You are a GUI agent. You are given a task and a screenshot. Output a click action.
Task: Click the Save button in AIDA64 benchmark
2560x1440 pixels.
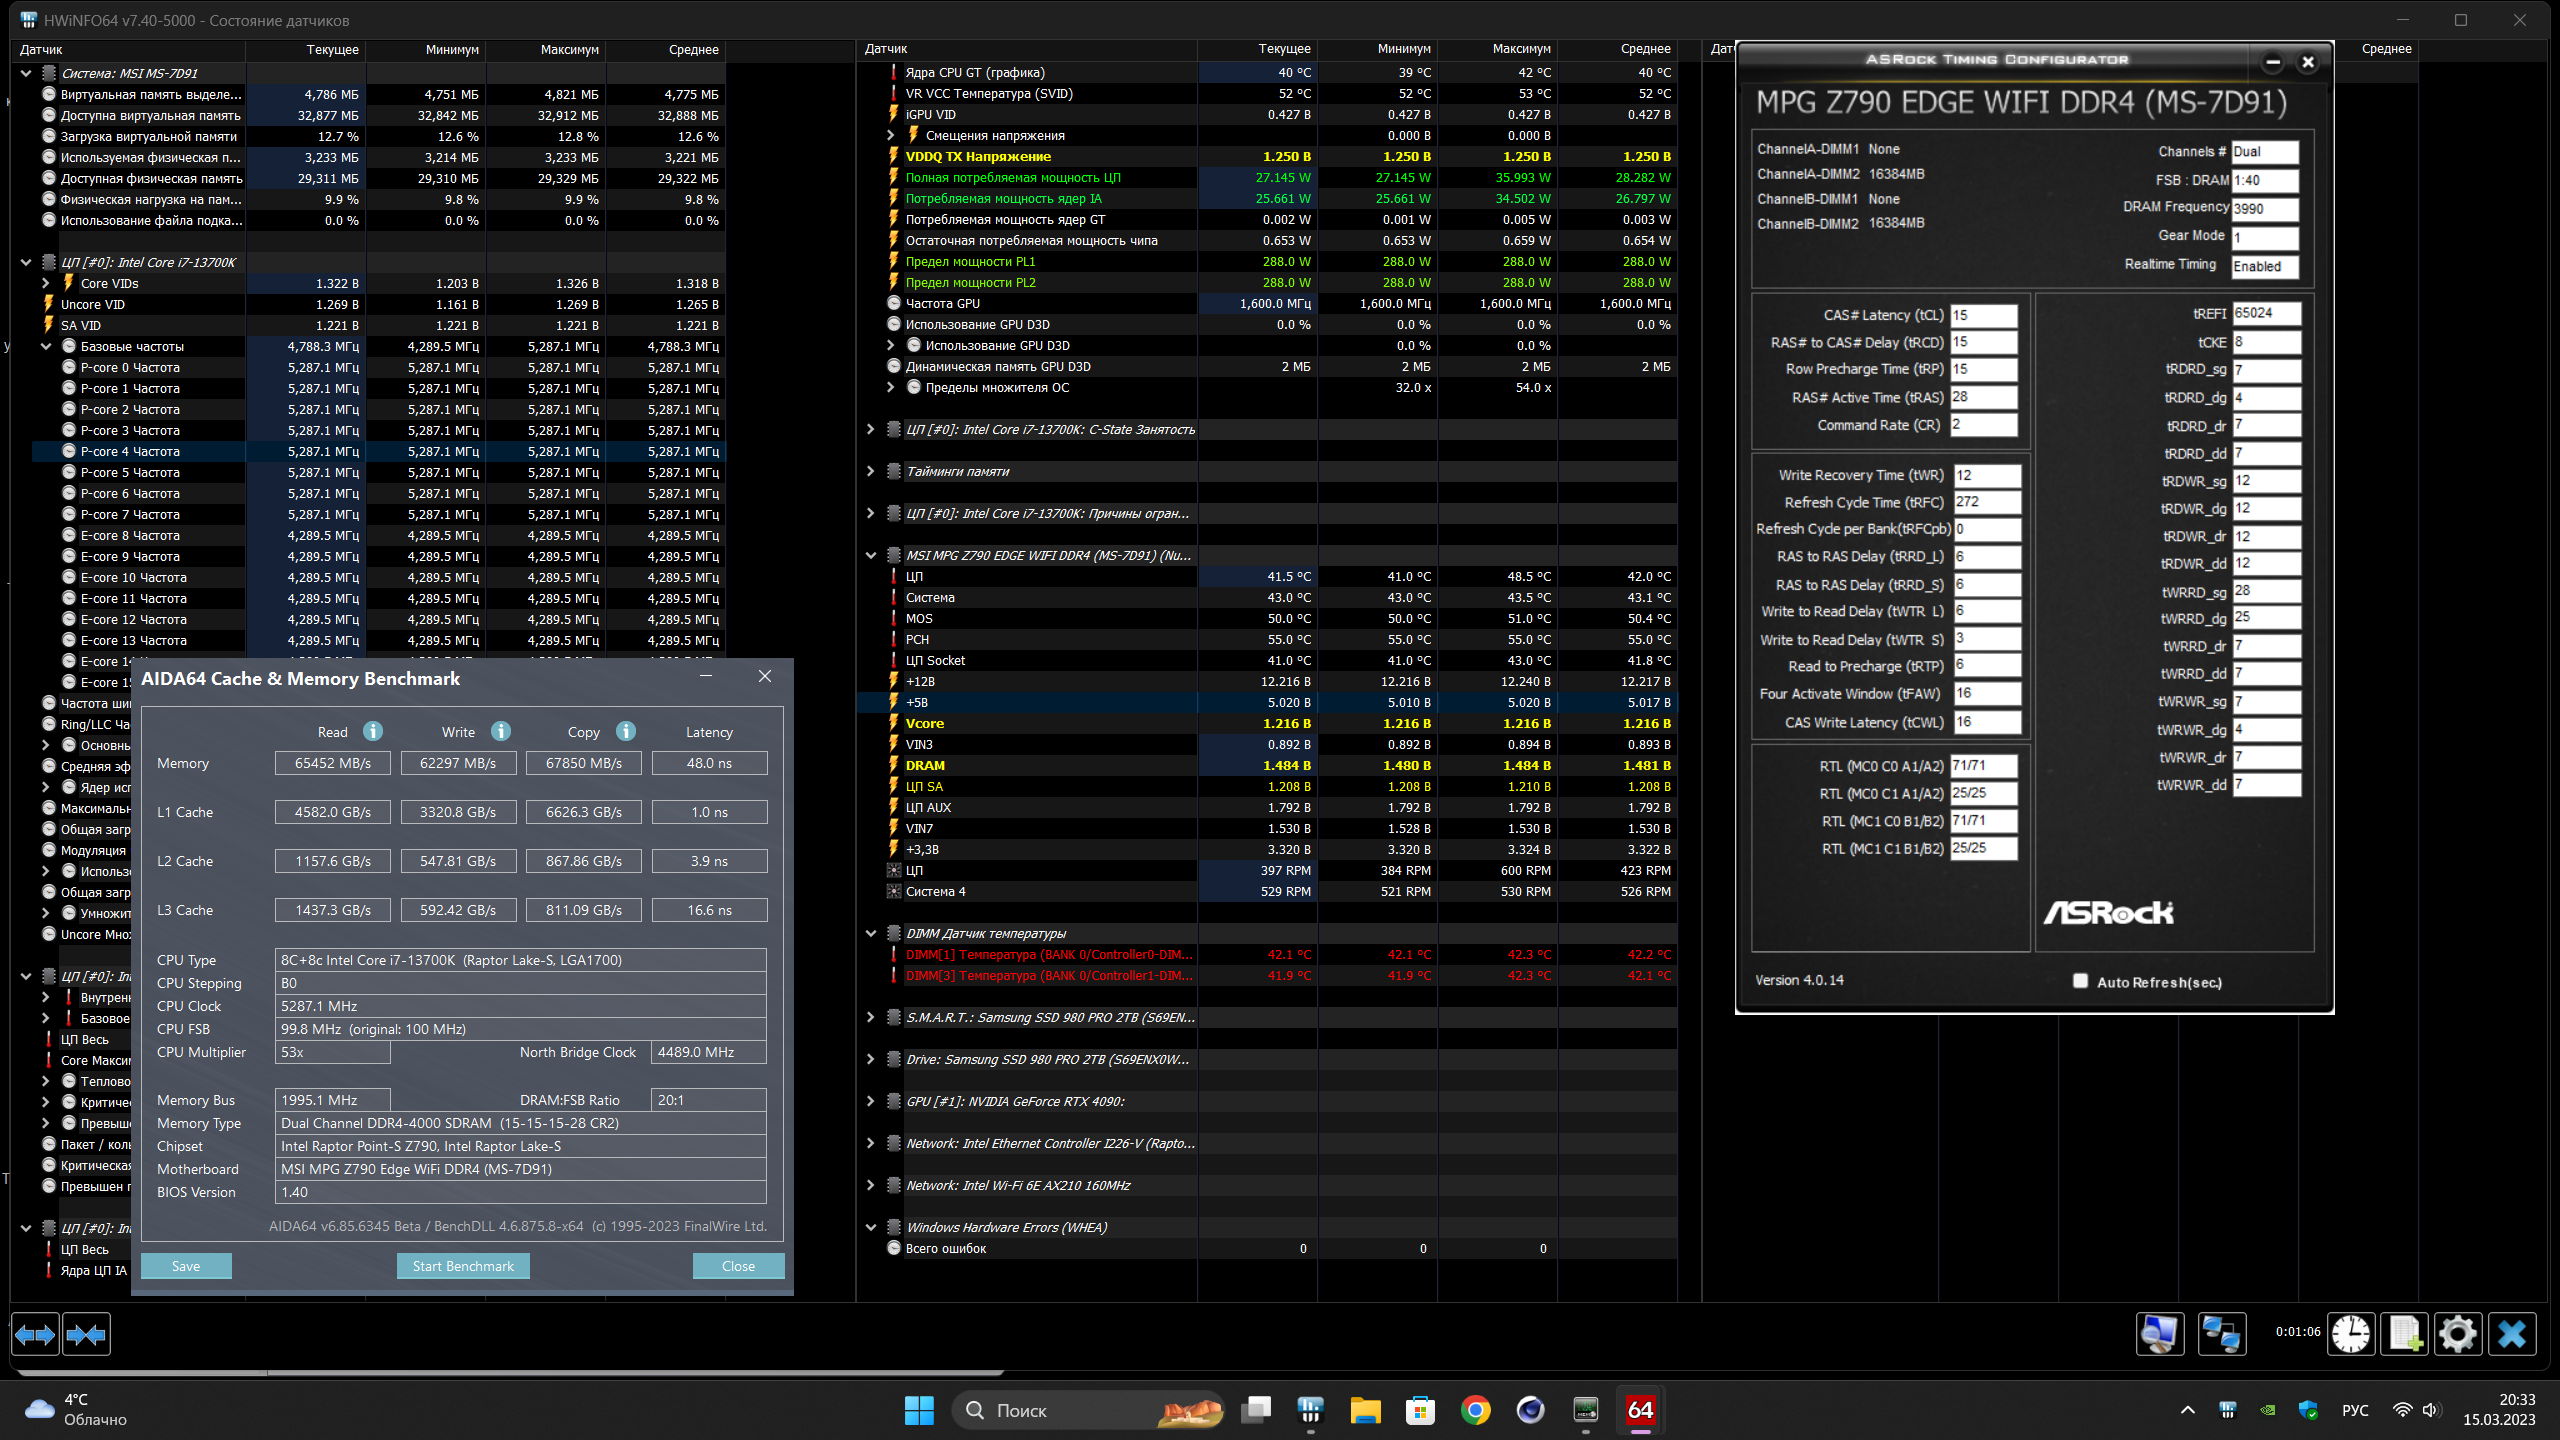click(186, 1266)
